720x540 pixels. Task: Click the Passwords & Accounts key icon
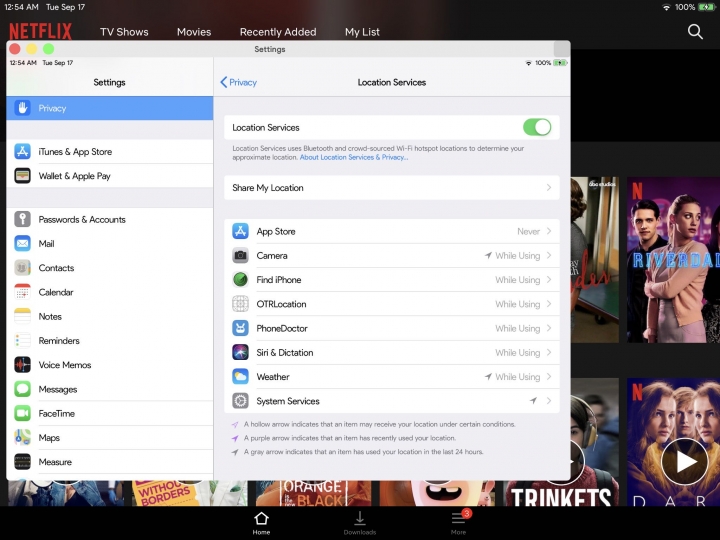[22, 219]
